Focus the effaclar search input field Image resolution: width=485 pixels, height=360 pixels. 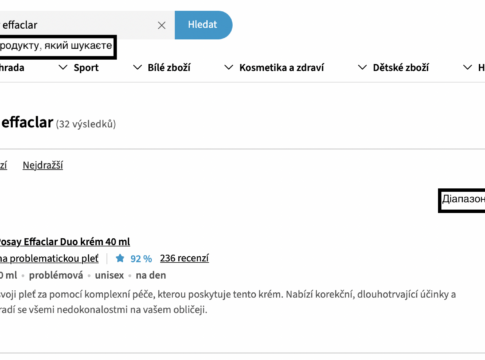pyautogui.click(x=77, y=25)
